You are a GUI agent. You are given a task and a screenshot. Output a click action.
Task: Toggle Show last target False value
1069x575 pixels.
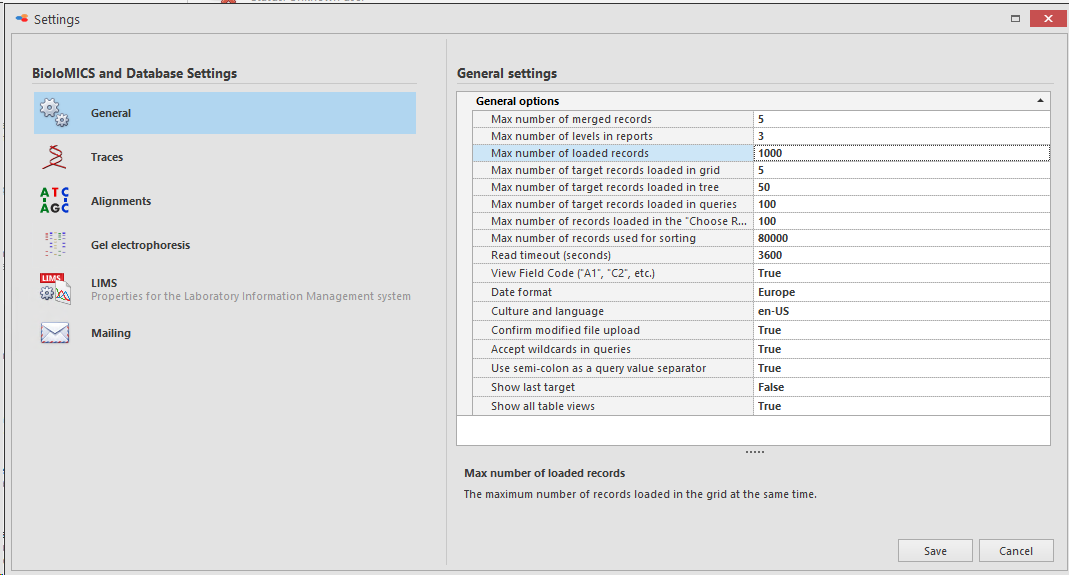(901, 387)
